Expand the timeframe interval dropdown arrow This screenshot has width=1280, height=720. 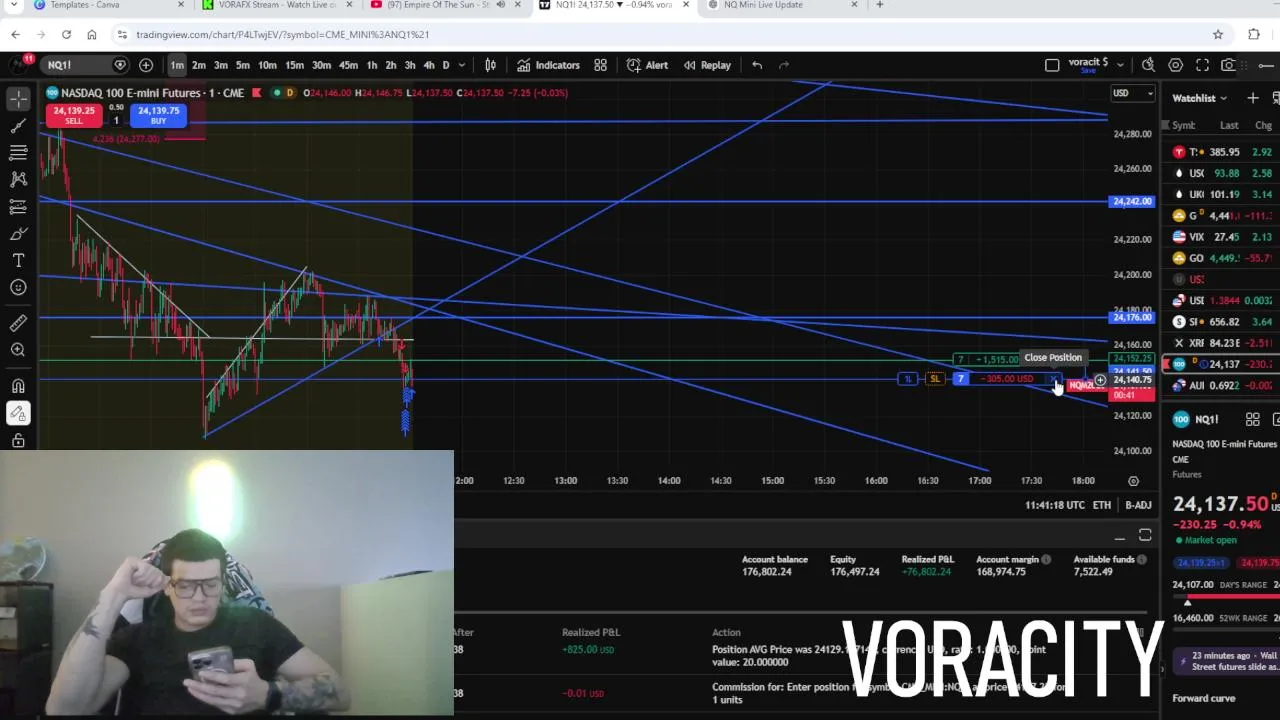(x=461, y=65)
